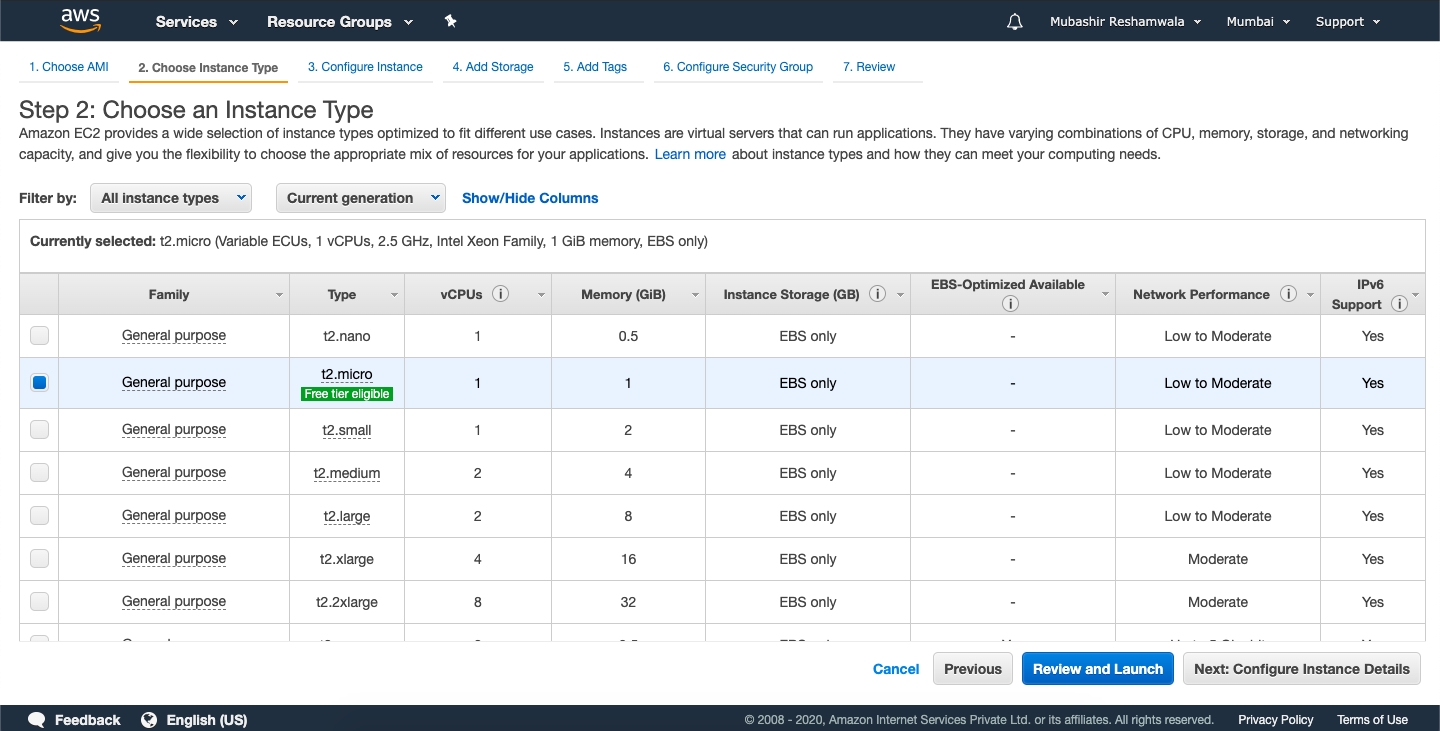Open the Support dropdown menu
Viewport: 1440px width, 731px height.
point(1348,21)
